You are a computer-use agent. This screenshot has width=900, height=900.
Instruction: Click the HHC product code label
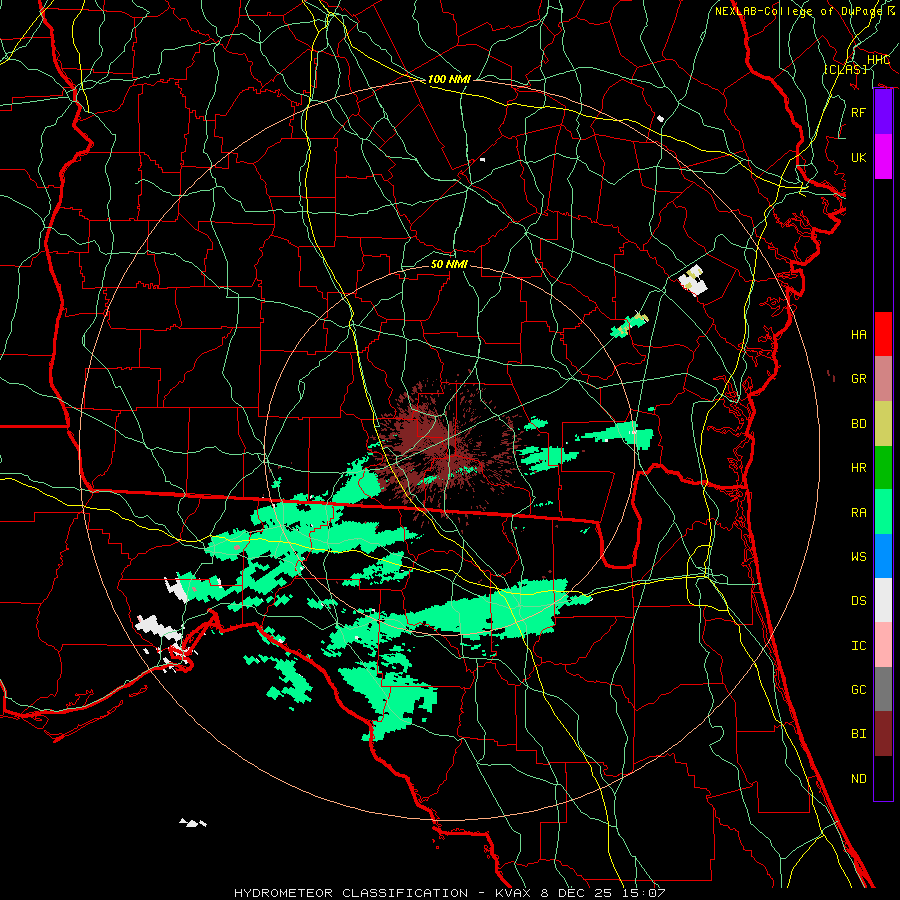[x=879, y=60]
